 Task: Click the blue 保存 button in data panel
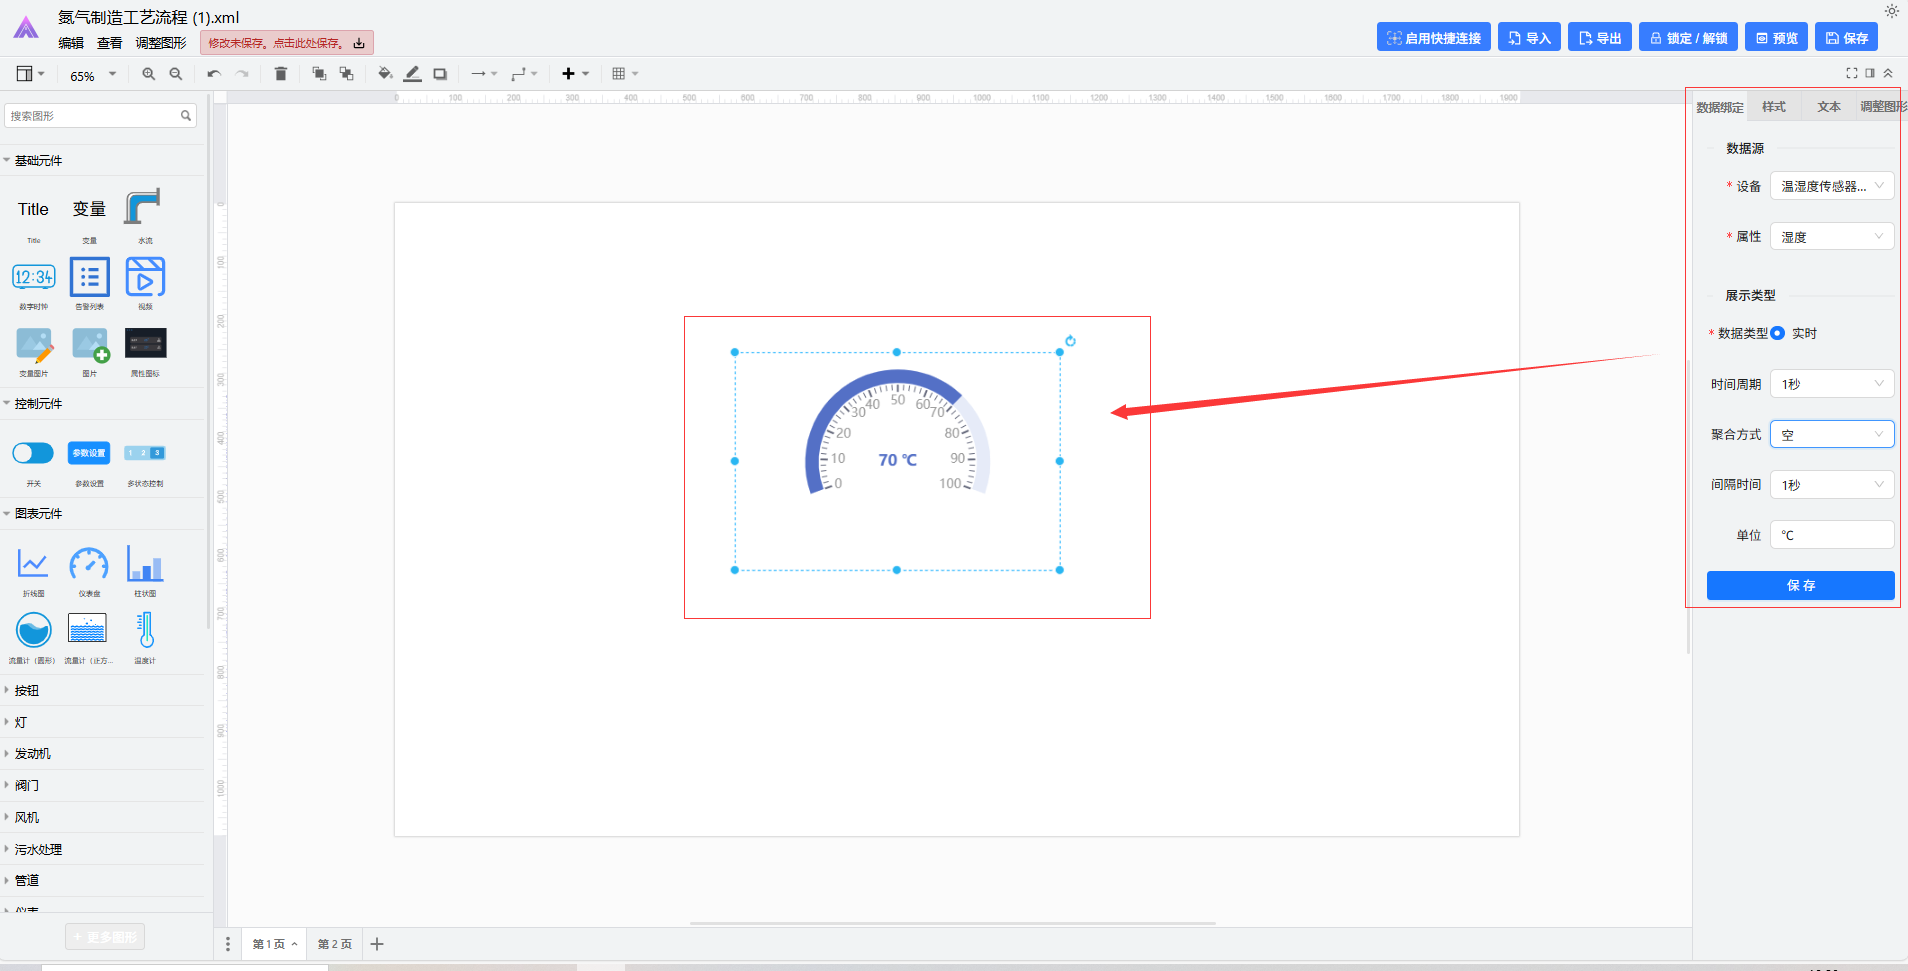1800,586
